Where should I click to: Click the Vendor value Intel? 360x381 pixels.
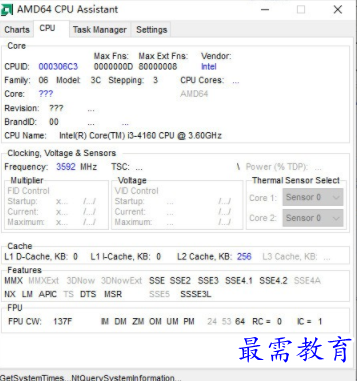coord(209,67)
